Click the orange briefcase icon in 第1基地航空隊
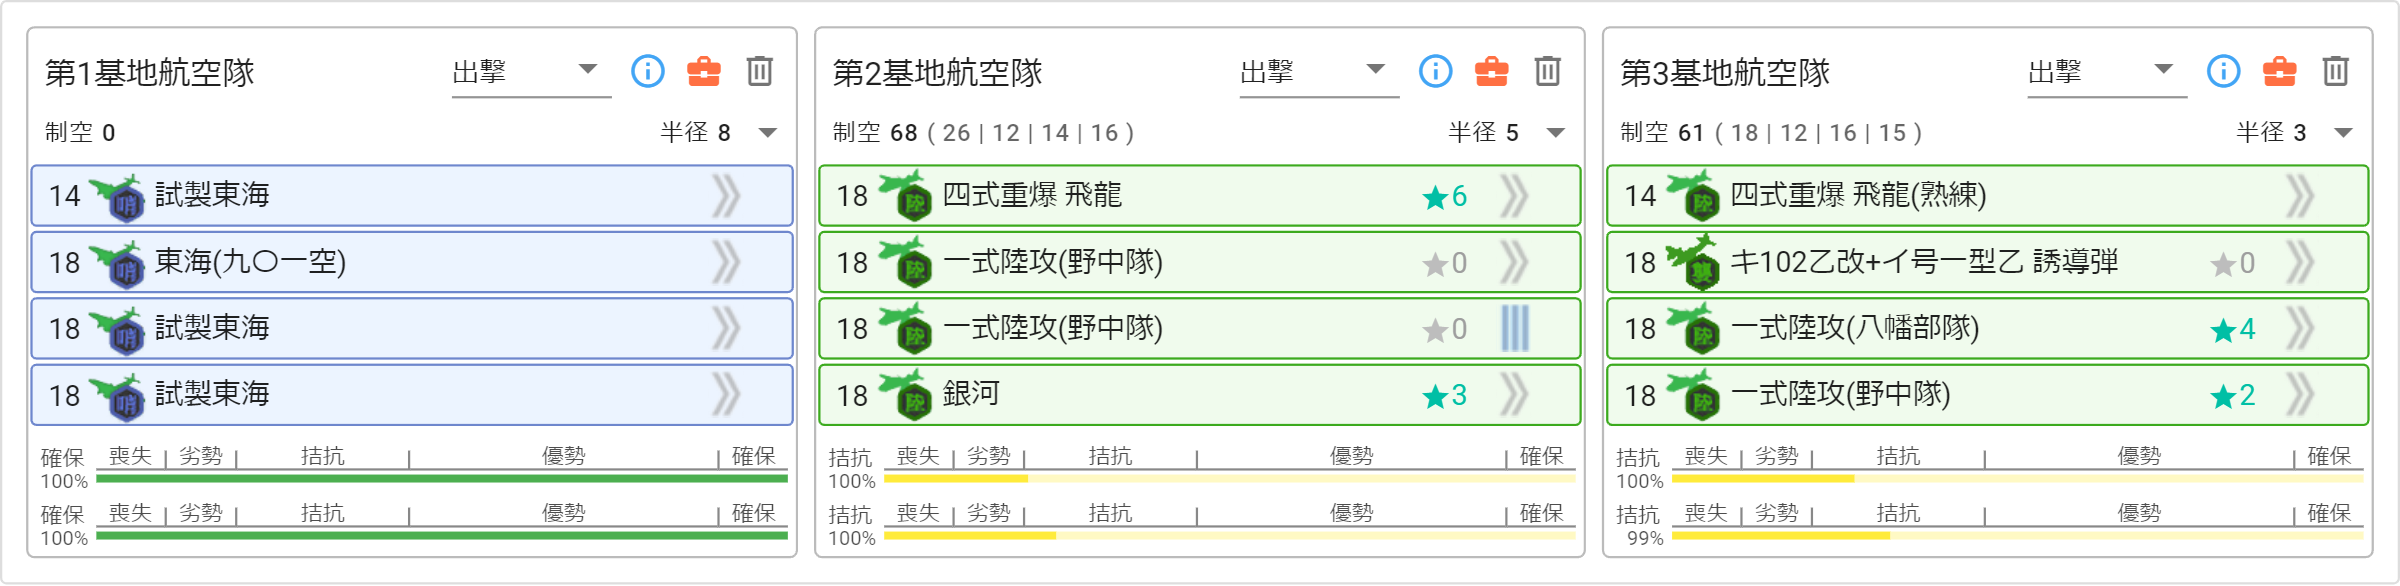 click(x=704, y=71)
